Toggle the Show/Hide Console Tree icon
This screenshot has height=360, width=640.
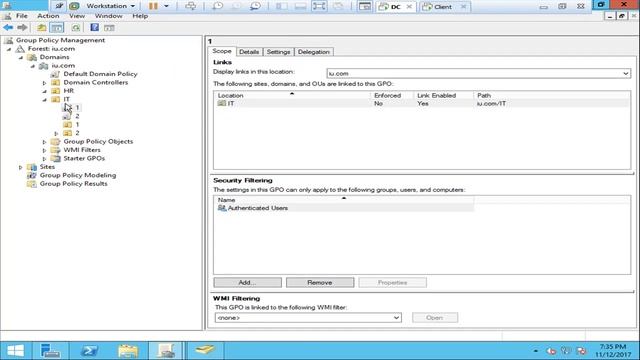(57, 27)
